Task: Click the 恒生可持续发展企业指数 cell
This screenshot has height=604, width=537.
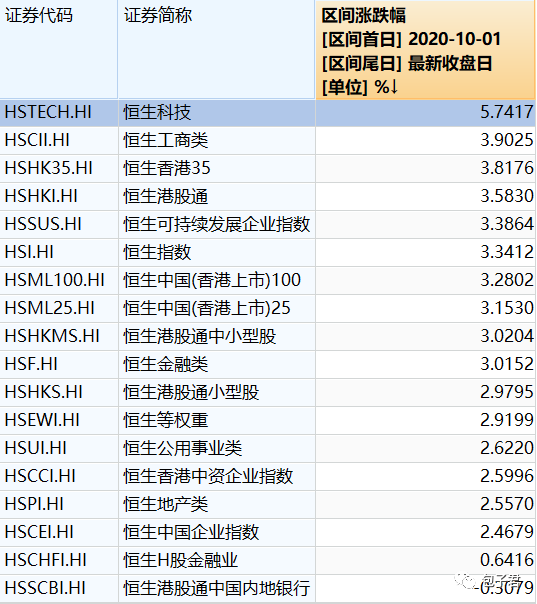Action: coord(216,224)
